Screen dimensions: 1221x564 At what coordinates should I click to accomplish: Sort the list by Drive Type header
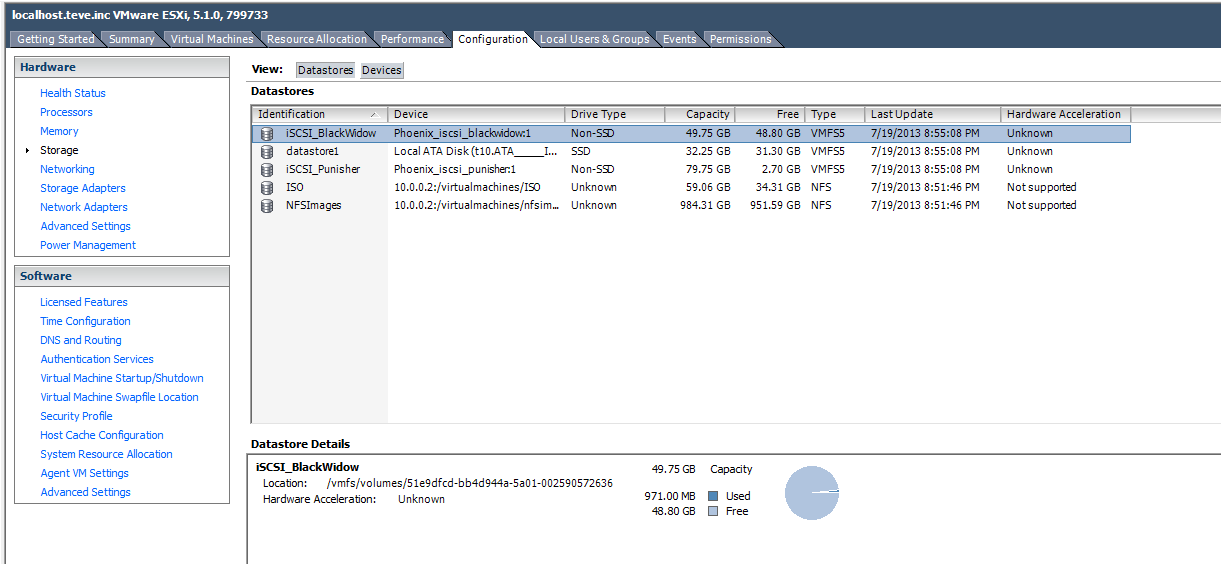pos(613,114)
